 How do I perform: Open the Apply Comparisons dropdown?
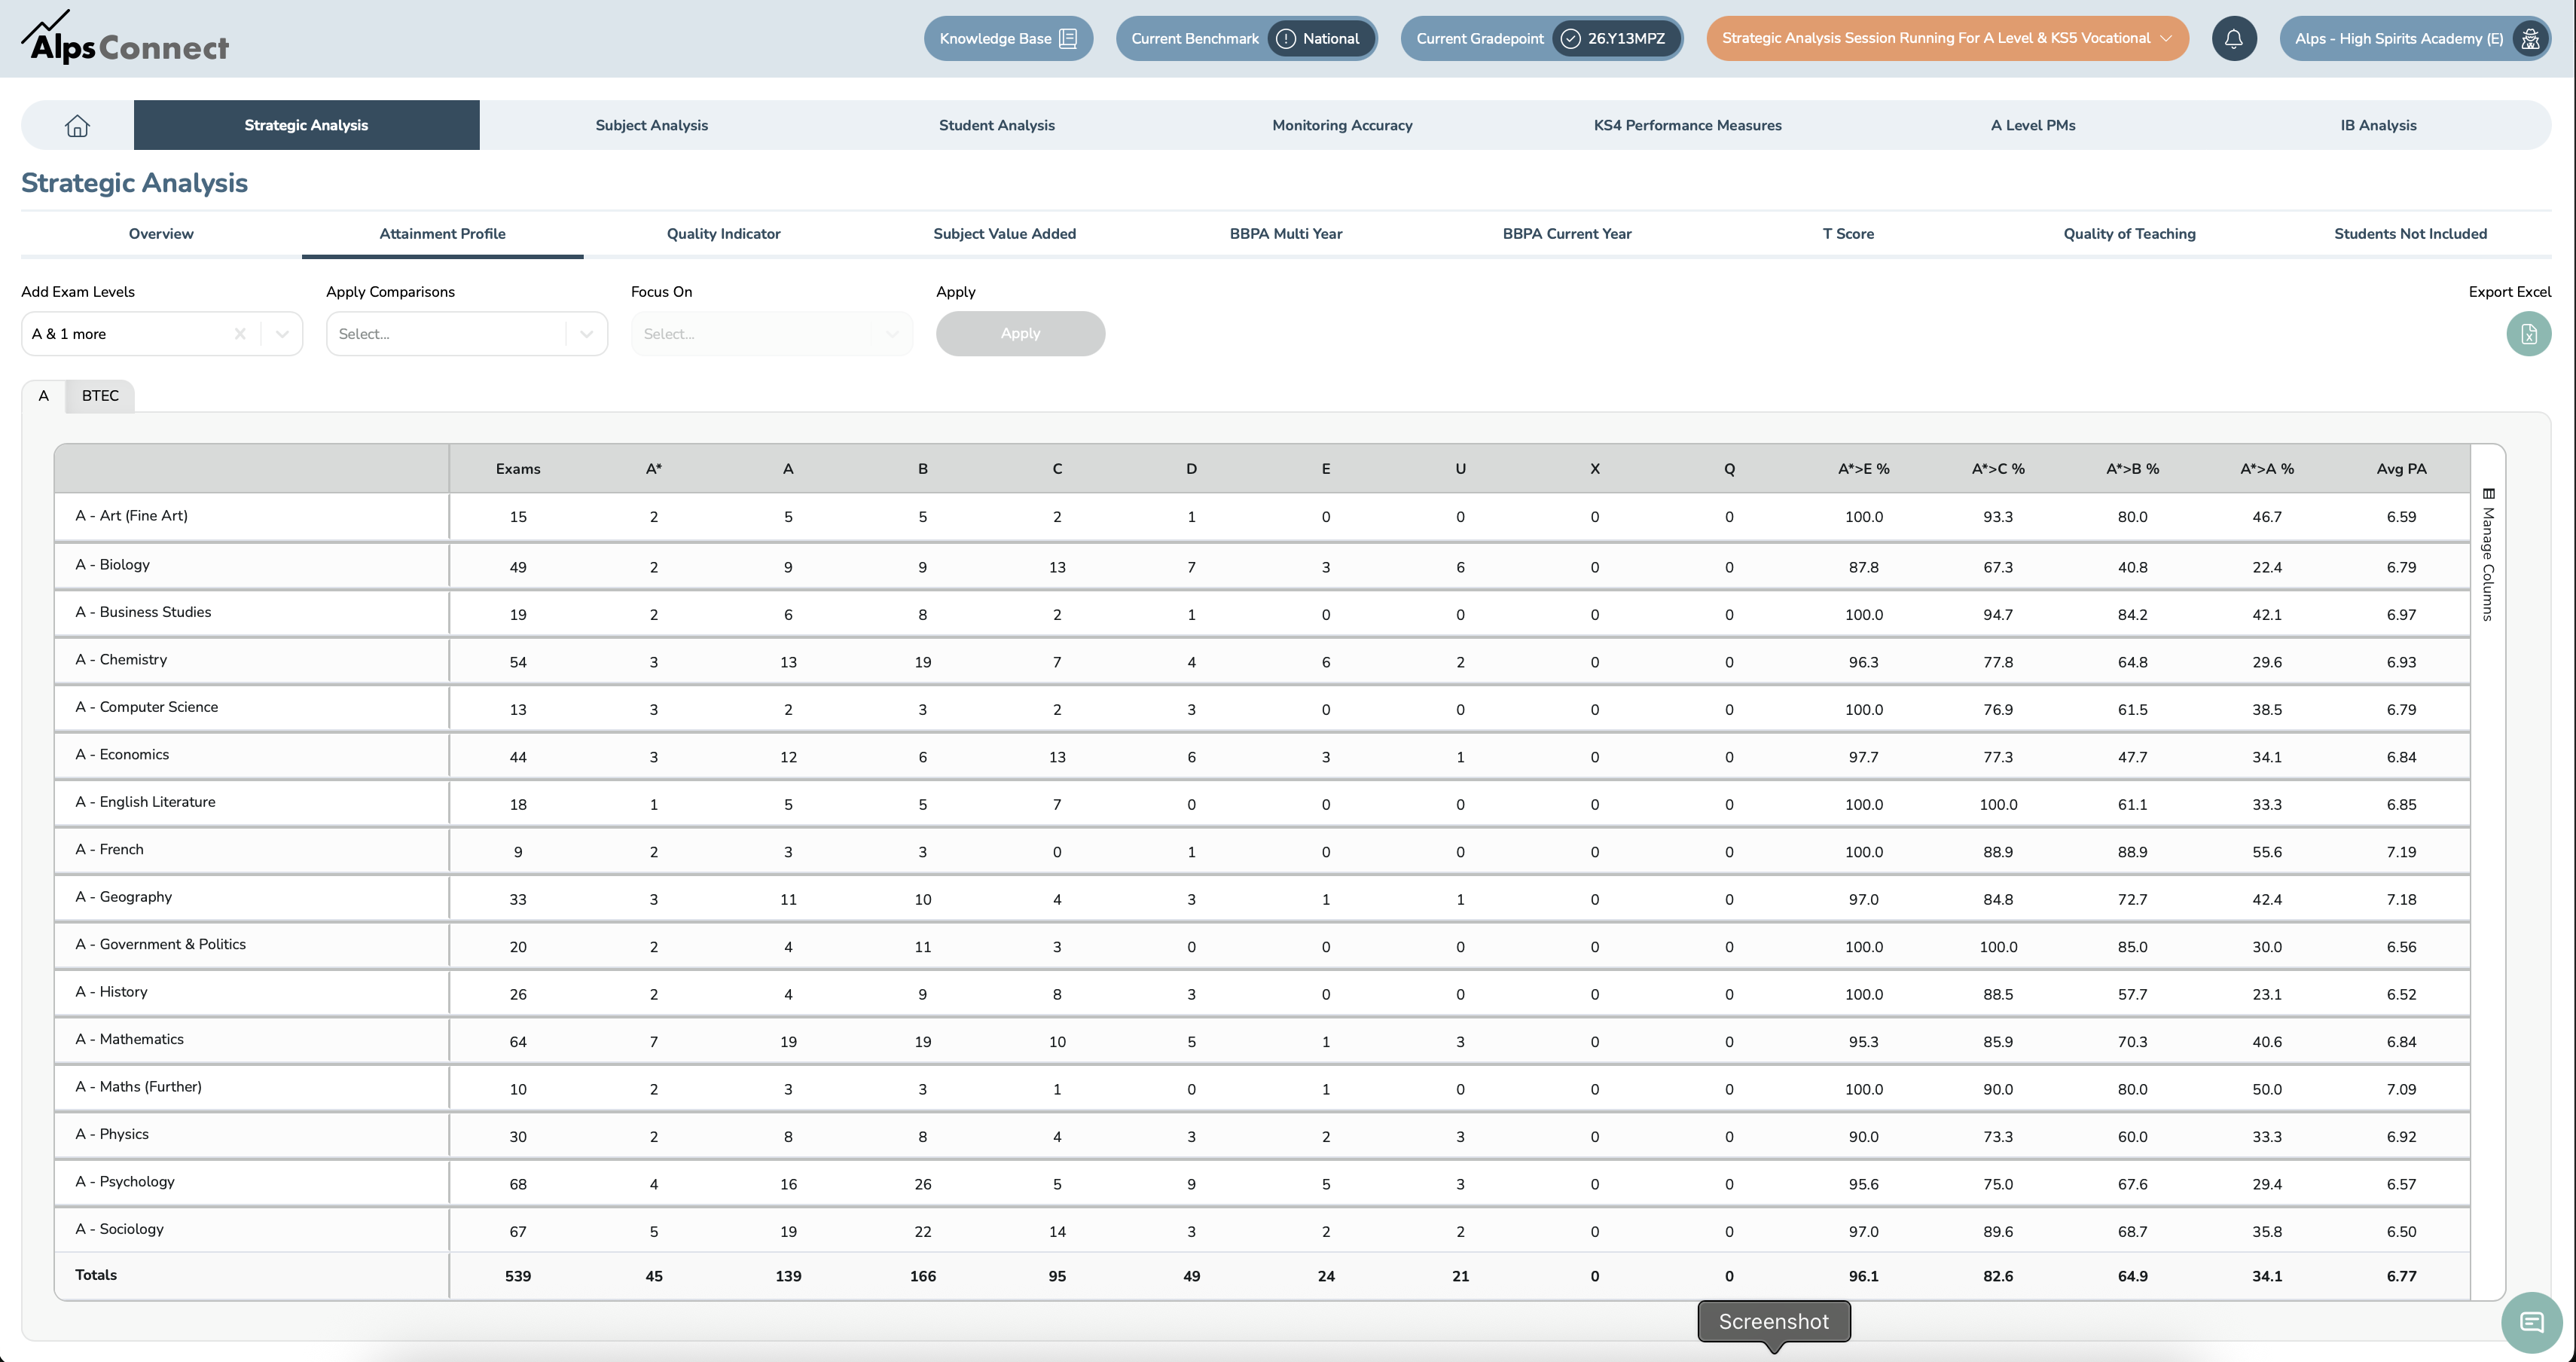(467, 334)
